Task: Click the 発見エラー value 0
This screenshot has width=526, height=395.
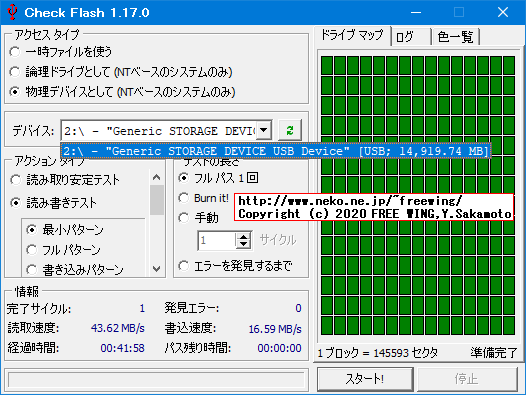Action: tap(298, 308)
